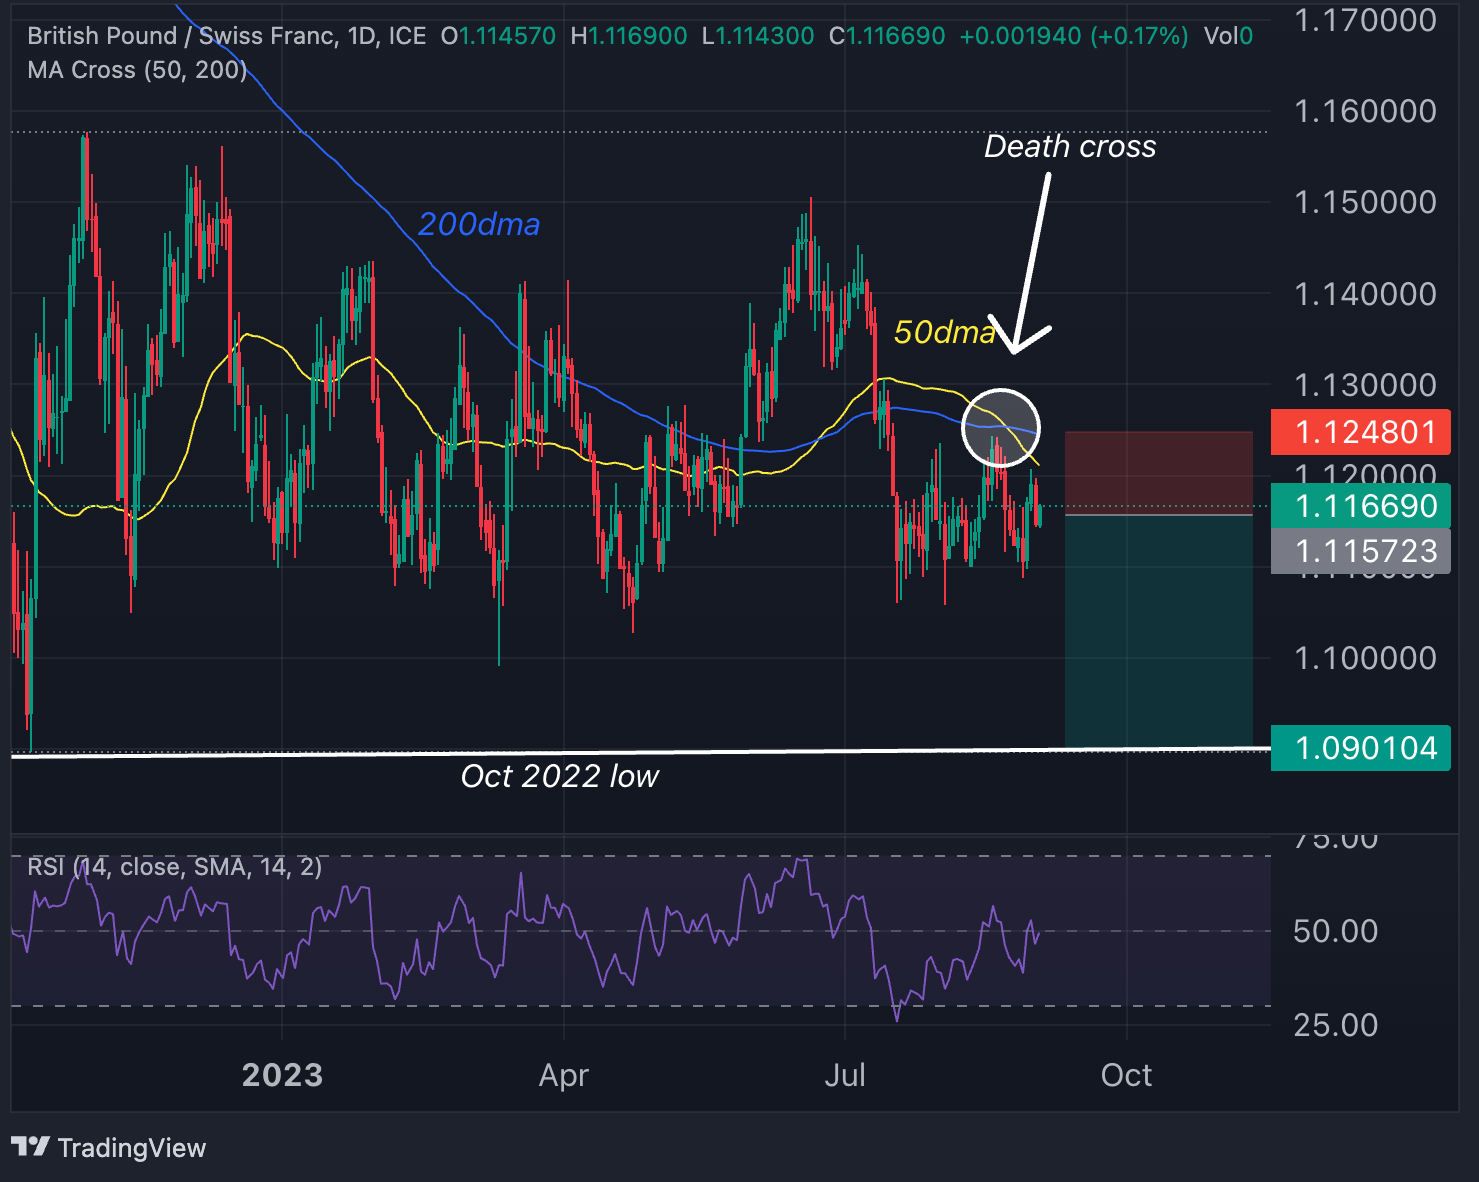Select the Jul label on time axis

coord(846,1075)
